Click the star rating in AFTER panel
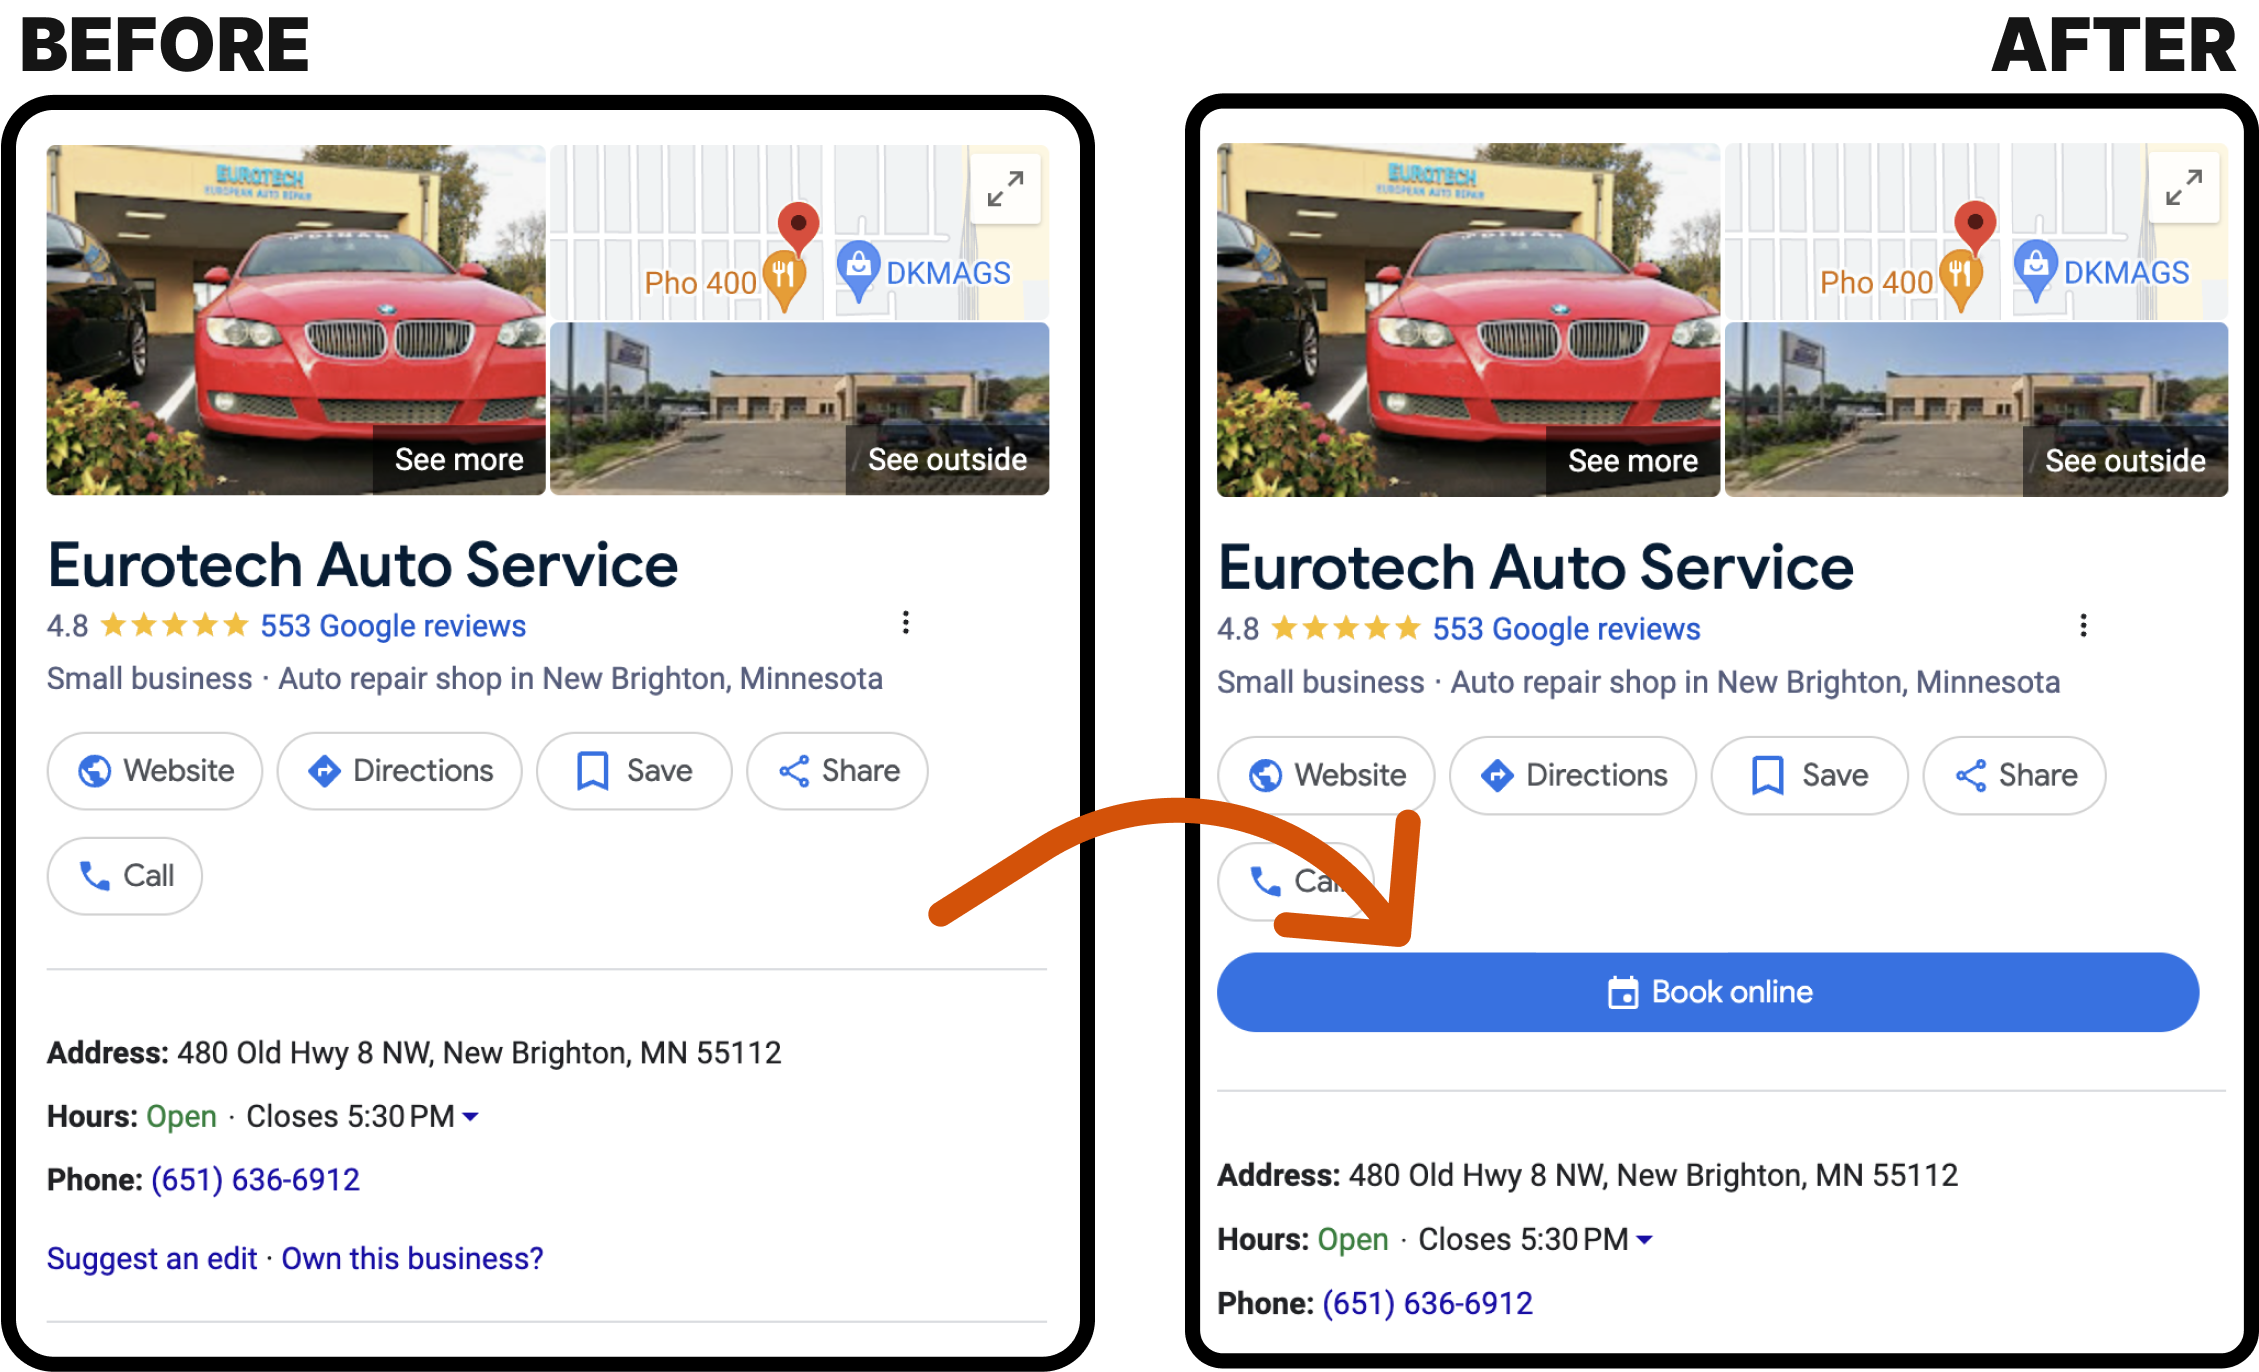The image size is (2259, 1372). tap(1345, 629)
